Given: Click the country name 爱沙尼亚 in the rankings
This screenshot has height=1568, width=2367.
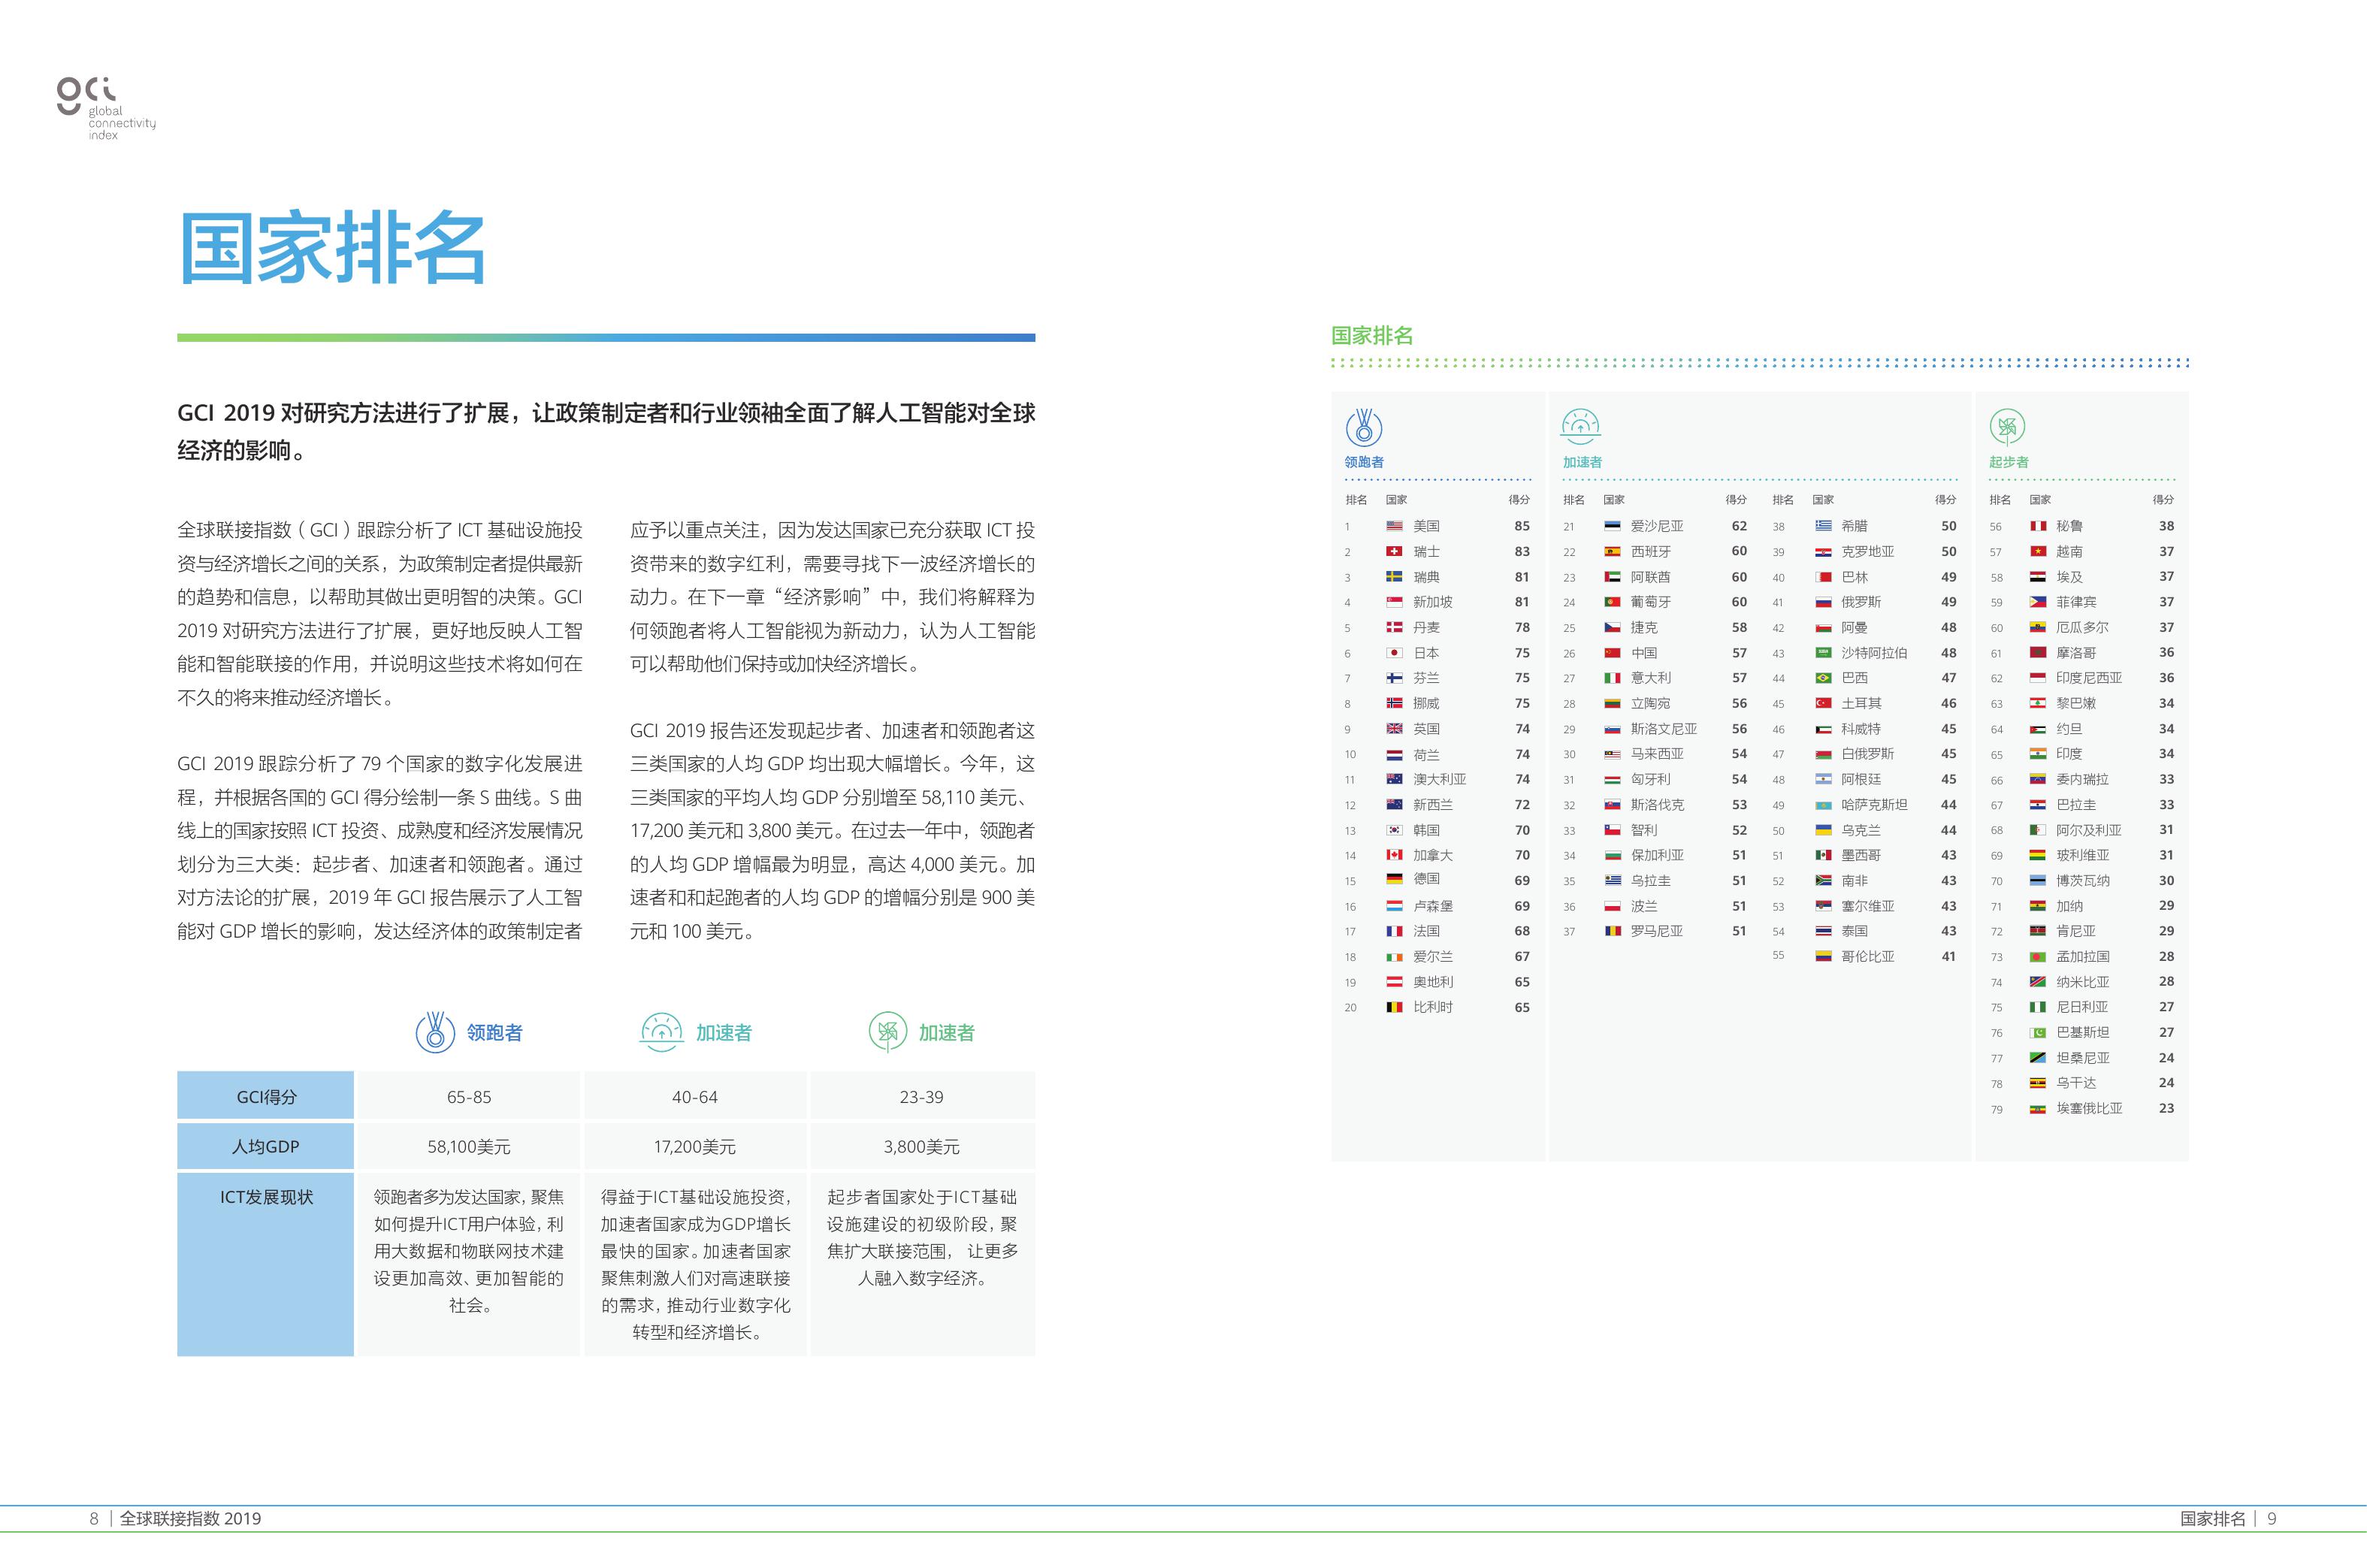Looking at the screenshot, I should (1657, 526).
